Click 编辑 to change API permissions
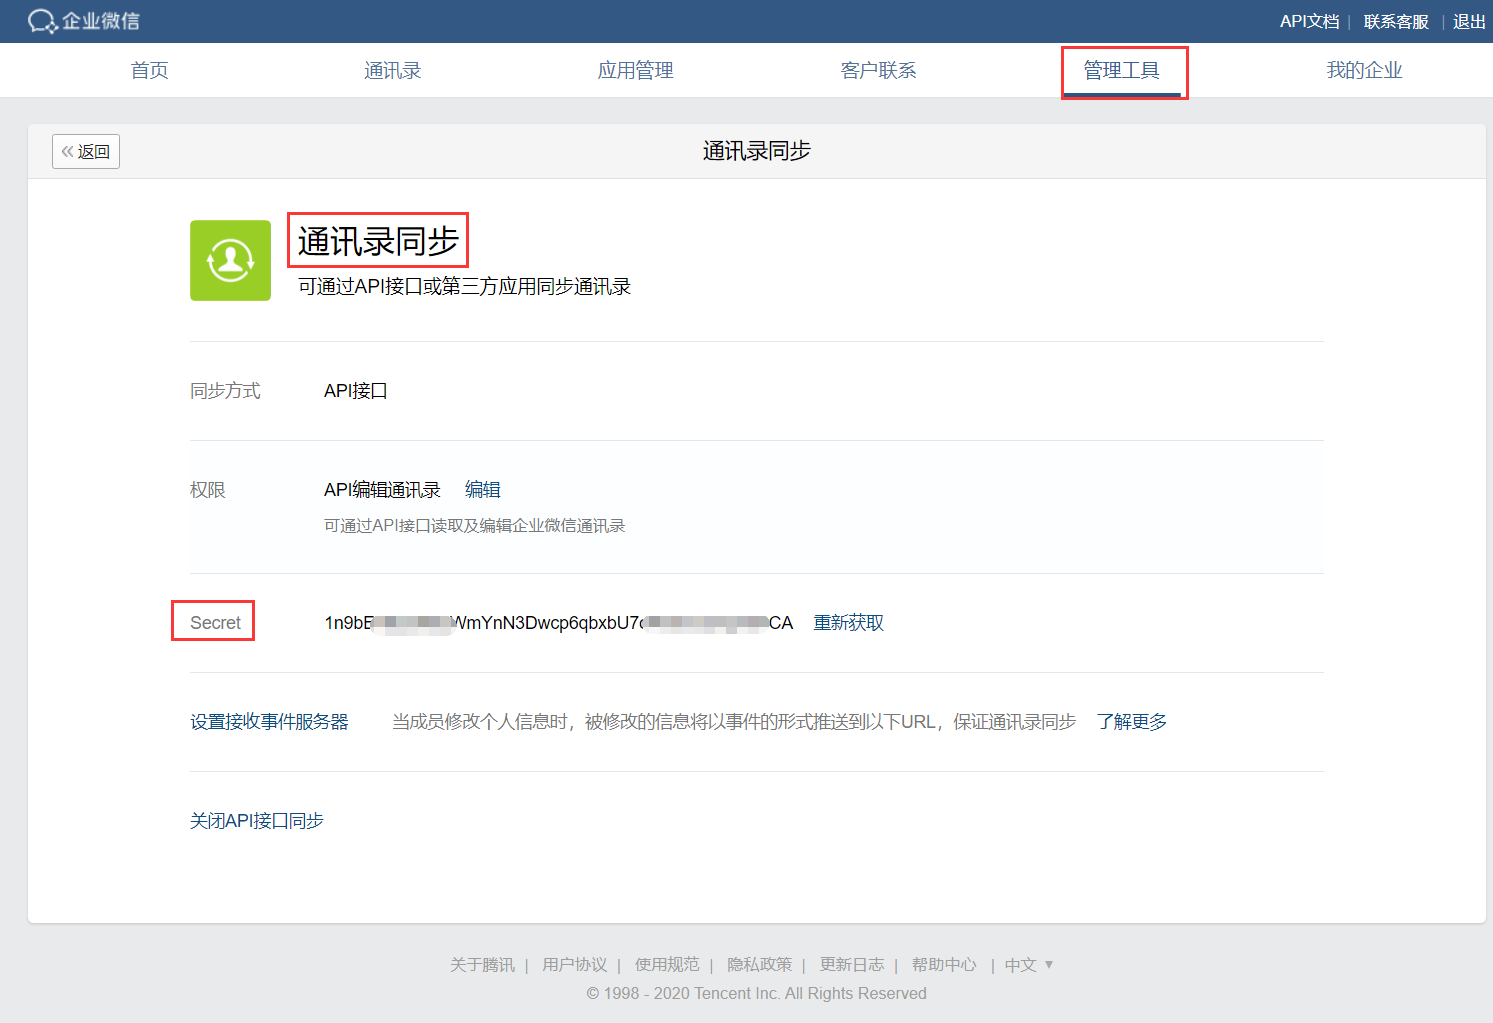Viewport: 1493px width, 1023px height. click(x=482, y=489)
